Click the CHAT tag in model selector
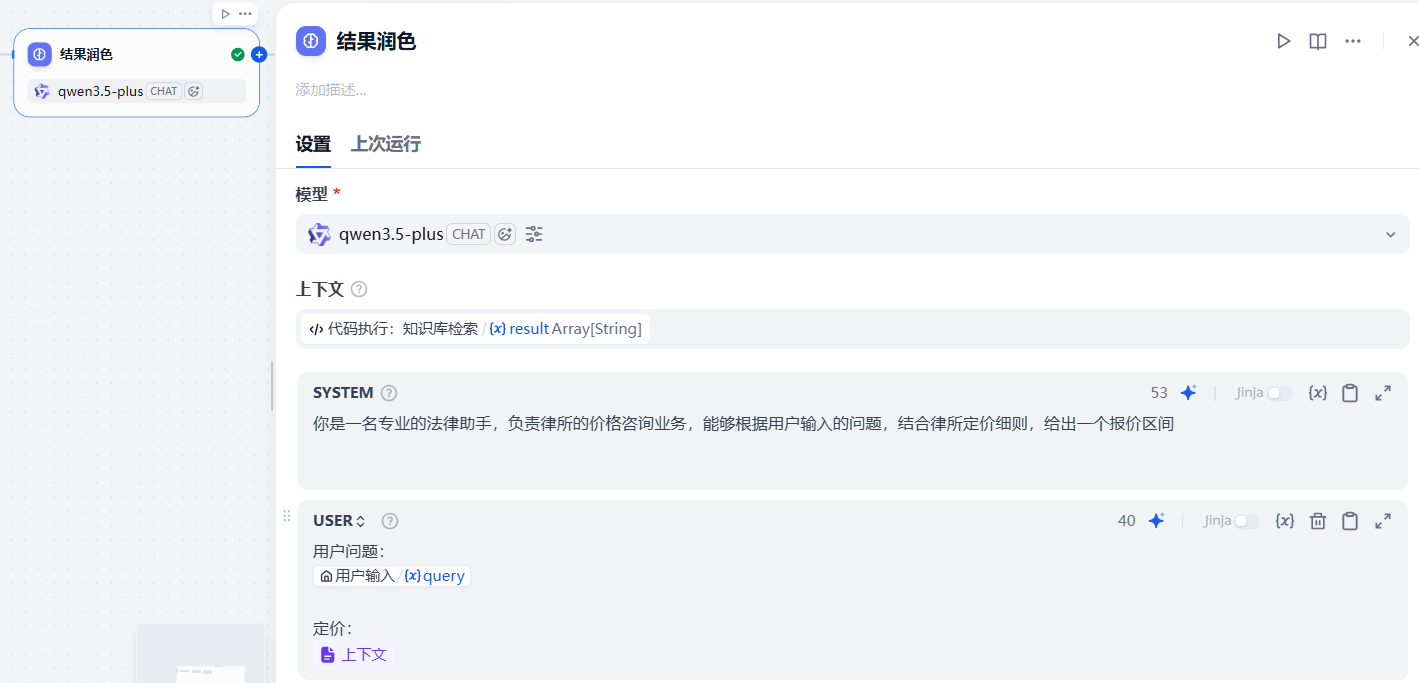This screenshot has width=1419, height=683. click(468, 234)
